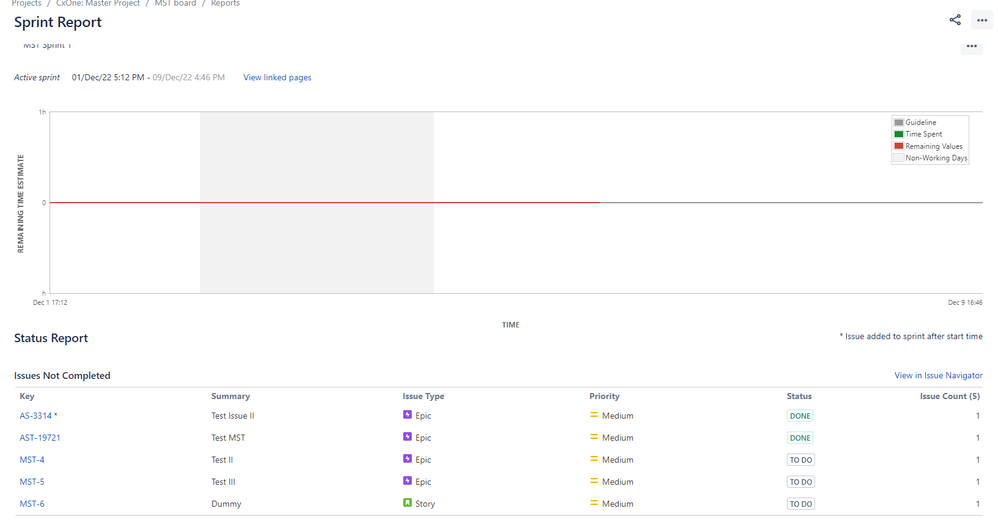Open issue MST-6

(32, 504)
